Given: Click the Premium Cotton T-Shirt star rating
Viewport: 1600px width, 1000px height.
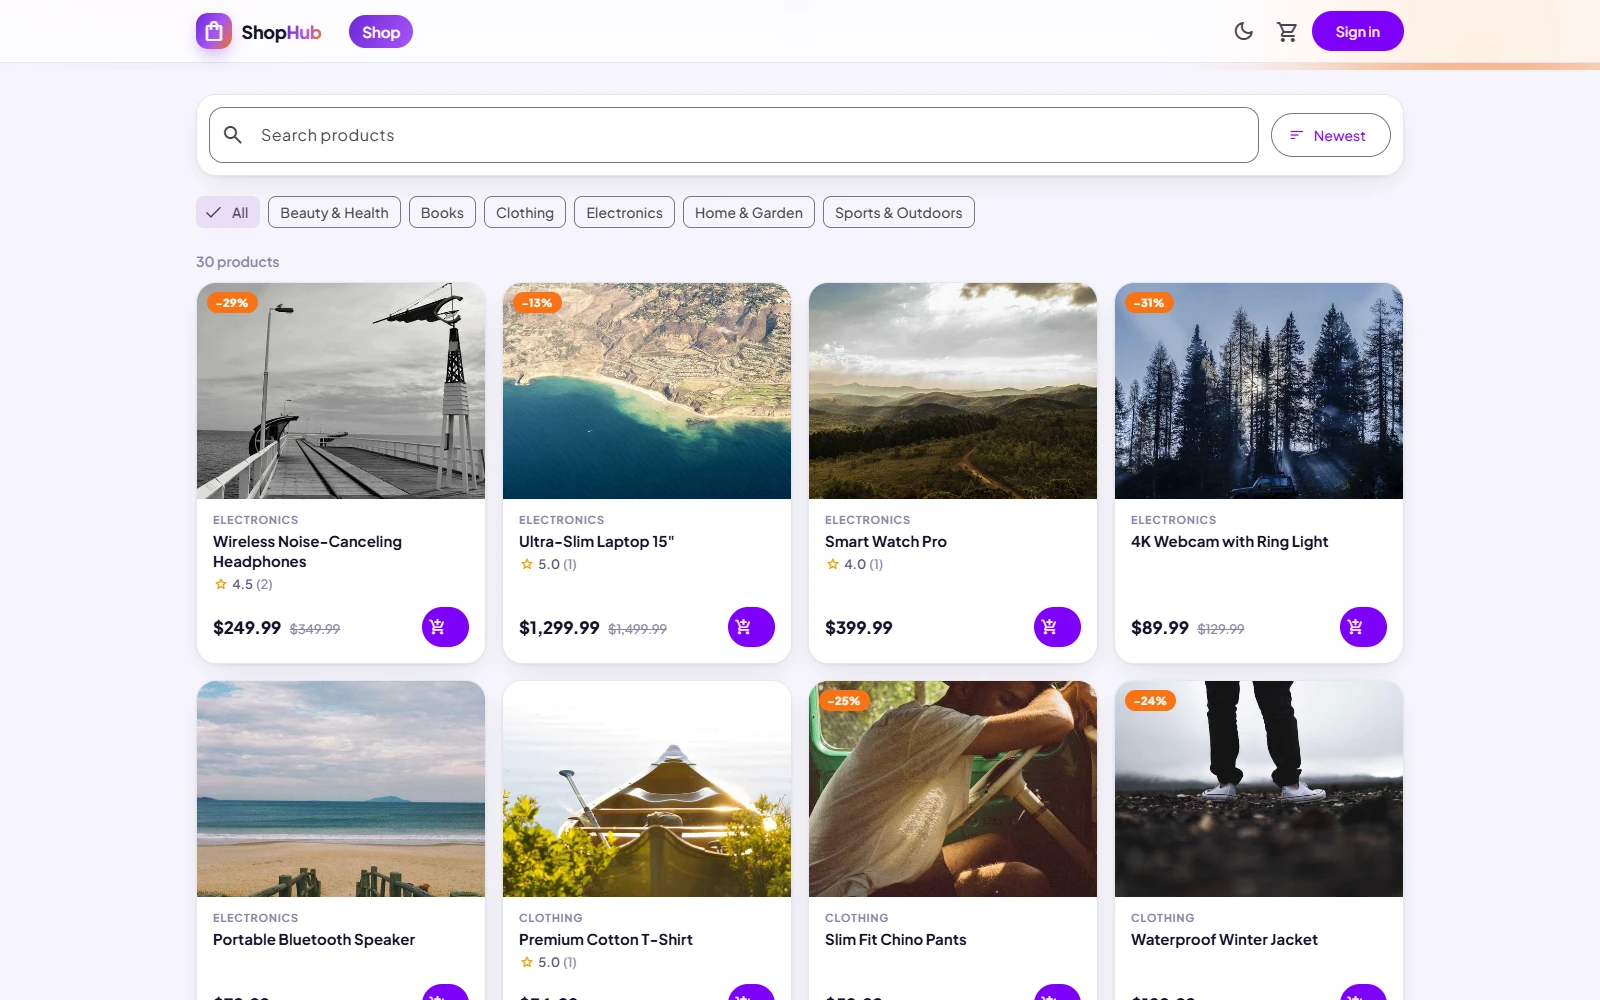Looking at the screenshot, I should pyautogui.click(x=548, y=962).
